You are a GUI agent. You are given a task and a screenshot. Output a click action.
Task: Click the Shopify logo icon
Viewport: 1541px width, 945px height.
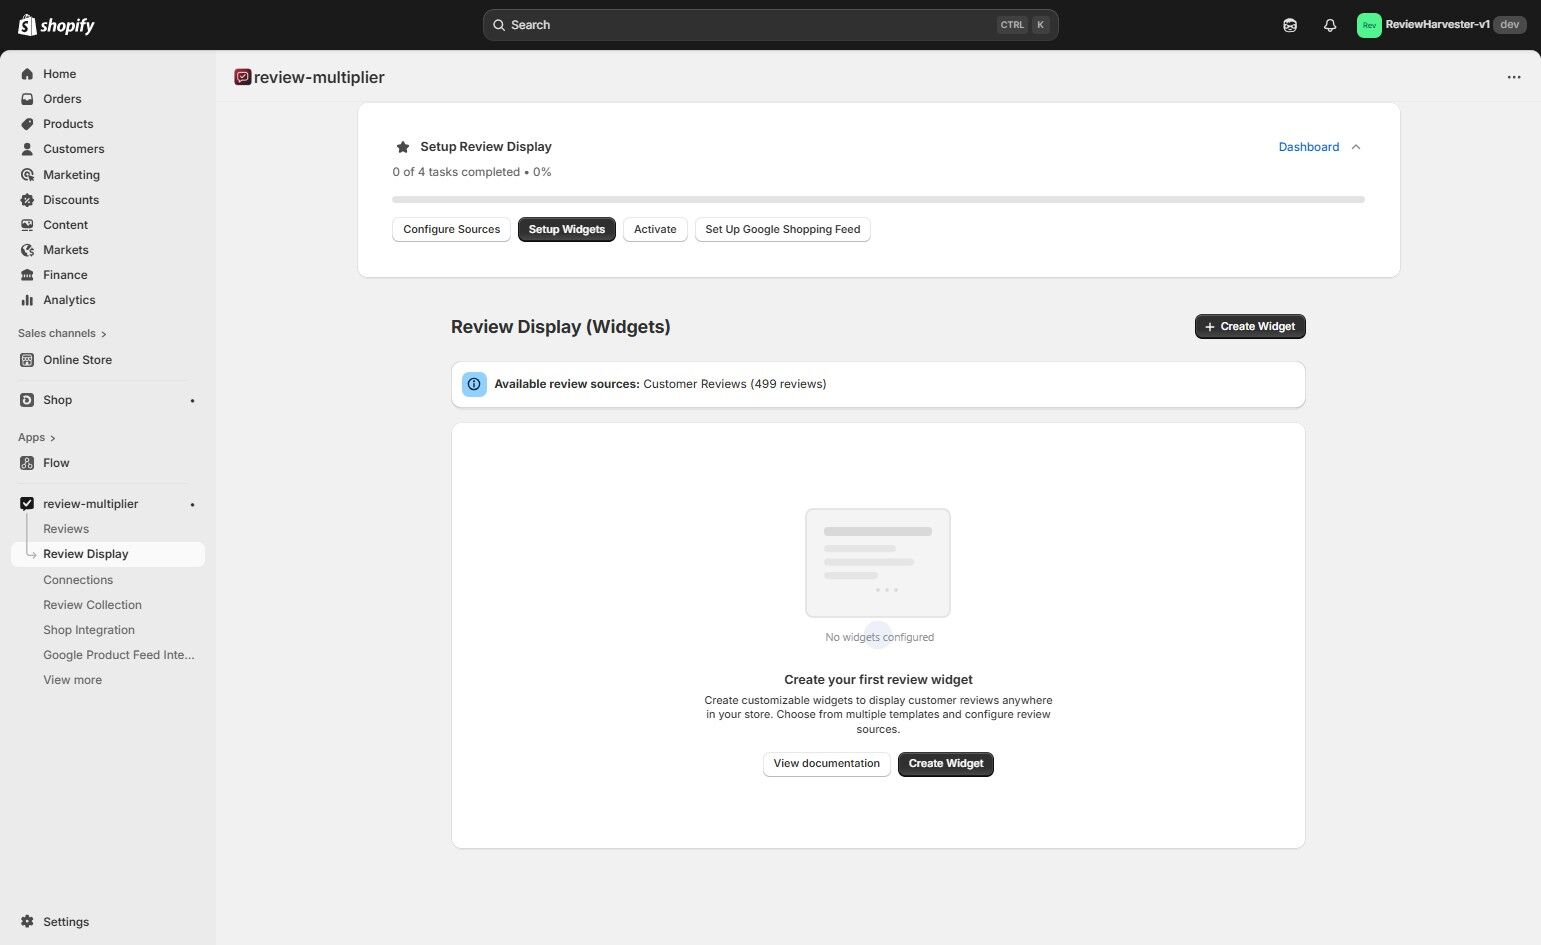(27, 24)
